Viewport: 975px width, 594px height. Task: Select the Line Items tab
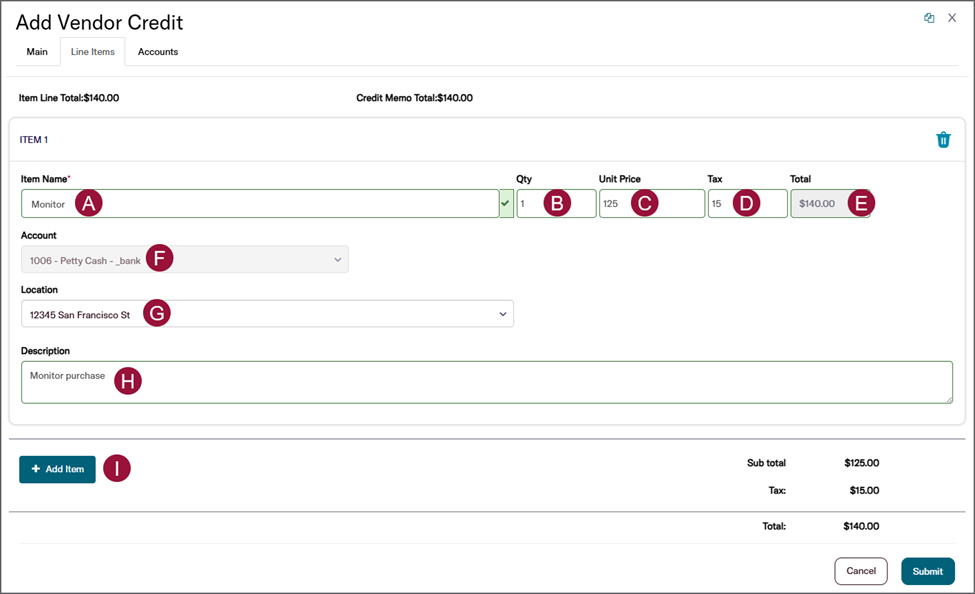[92, 52]
